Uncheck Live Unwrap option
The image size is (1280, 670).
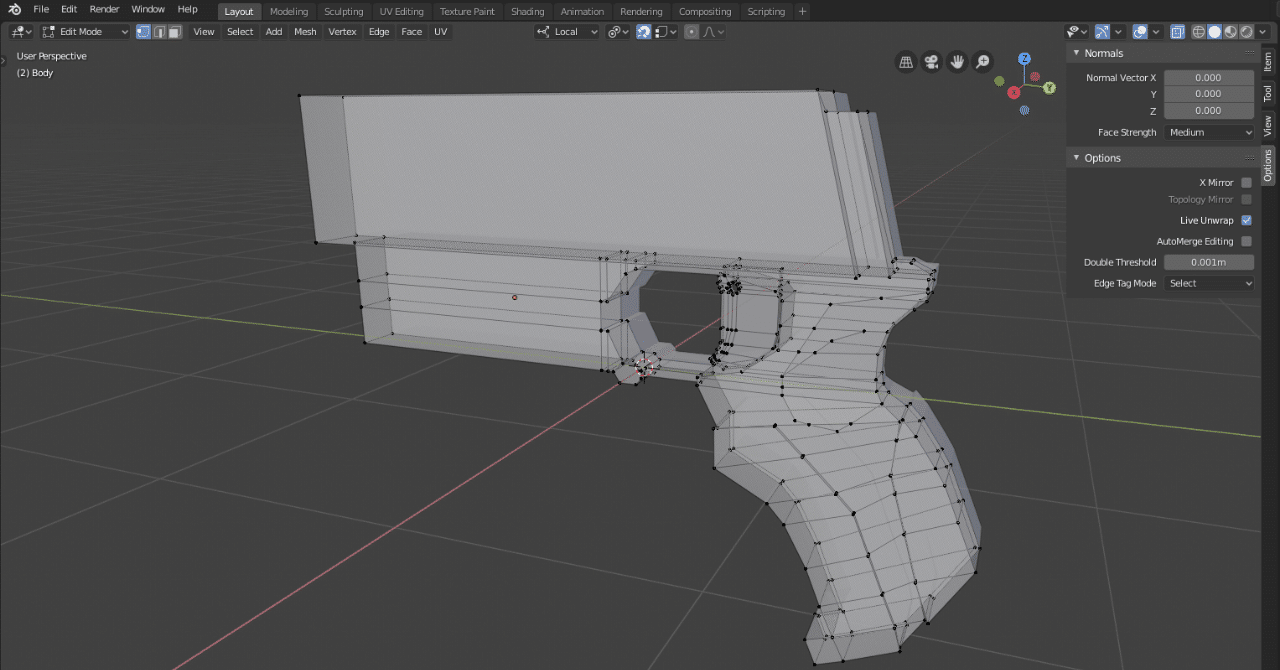point(1246,220)
